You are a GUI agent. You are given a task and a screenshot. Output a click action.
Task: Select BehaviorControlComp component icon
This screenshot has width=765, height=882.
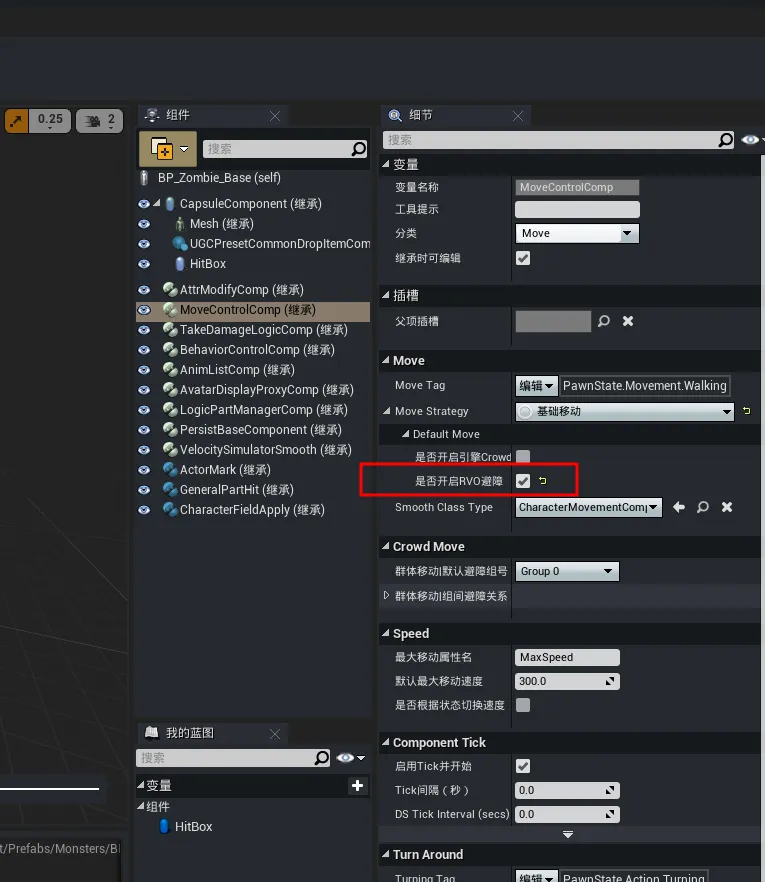pos(170,349)
